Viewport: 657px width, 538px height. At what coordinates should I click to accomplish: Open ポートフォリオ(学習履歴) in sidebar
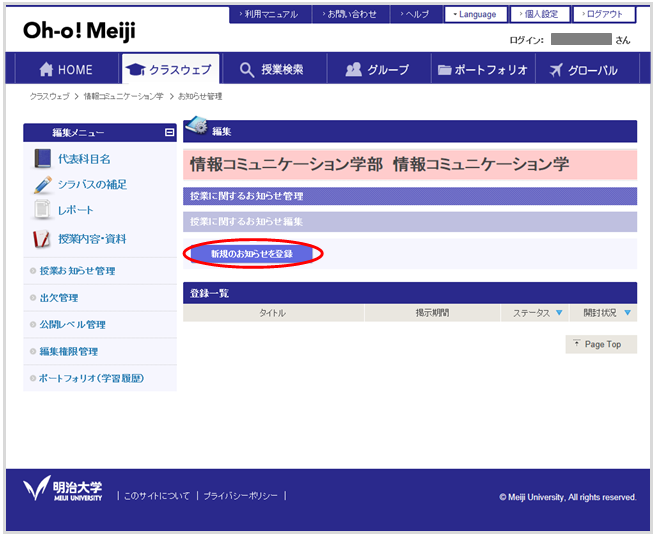[91, 378]
